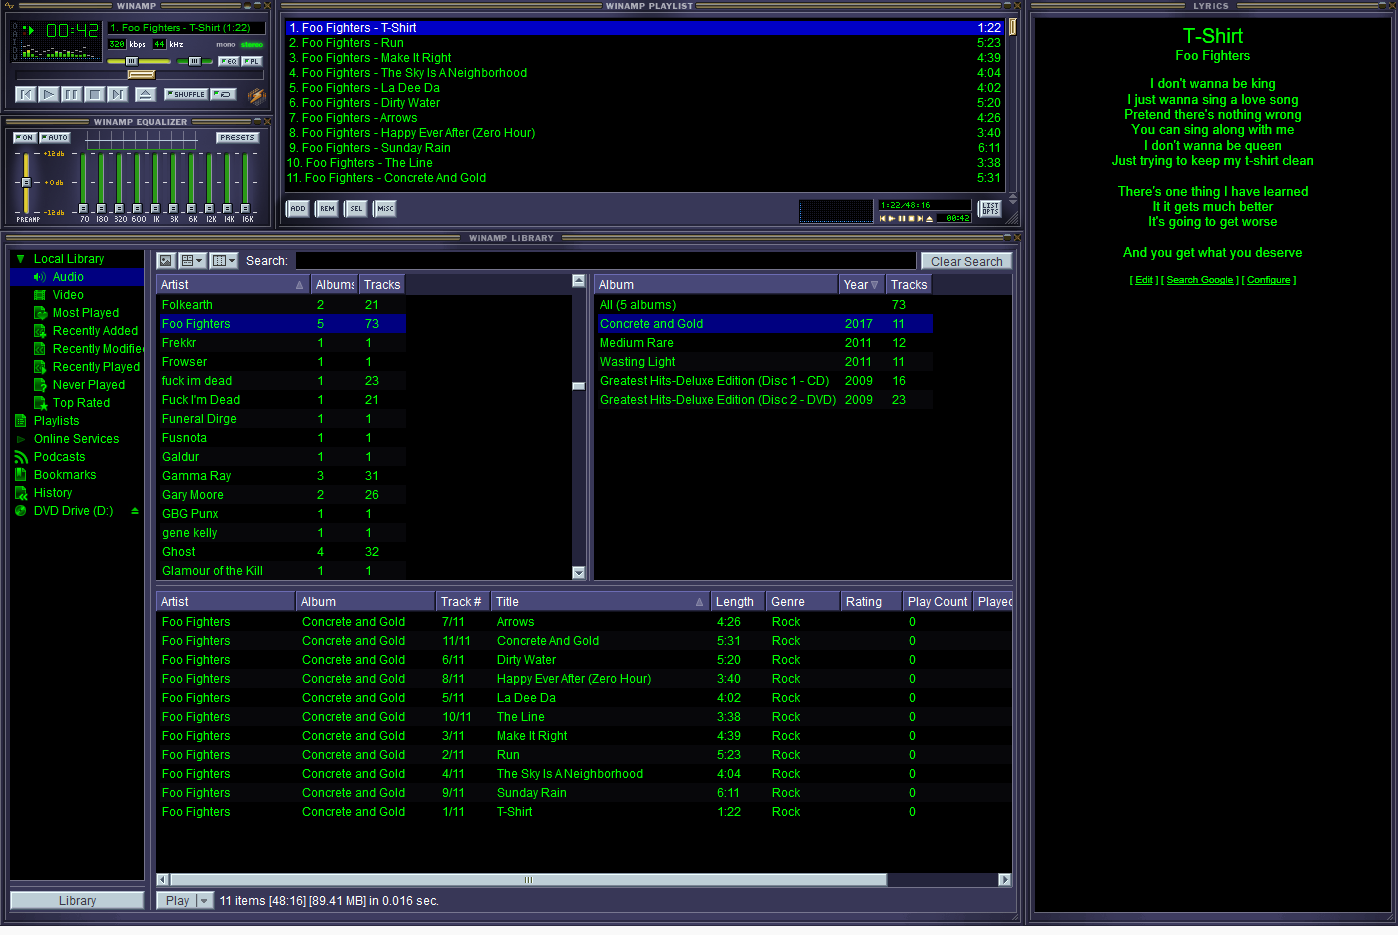Click the main Play button
The width and height of the screenshot is (1398, 935).
click(x=49, y=94)
